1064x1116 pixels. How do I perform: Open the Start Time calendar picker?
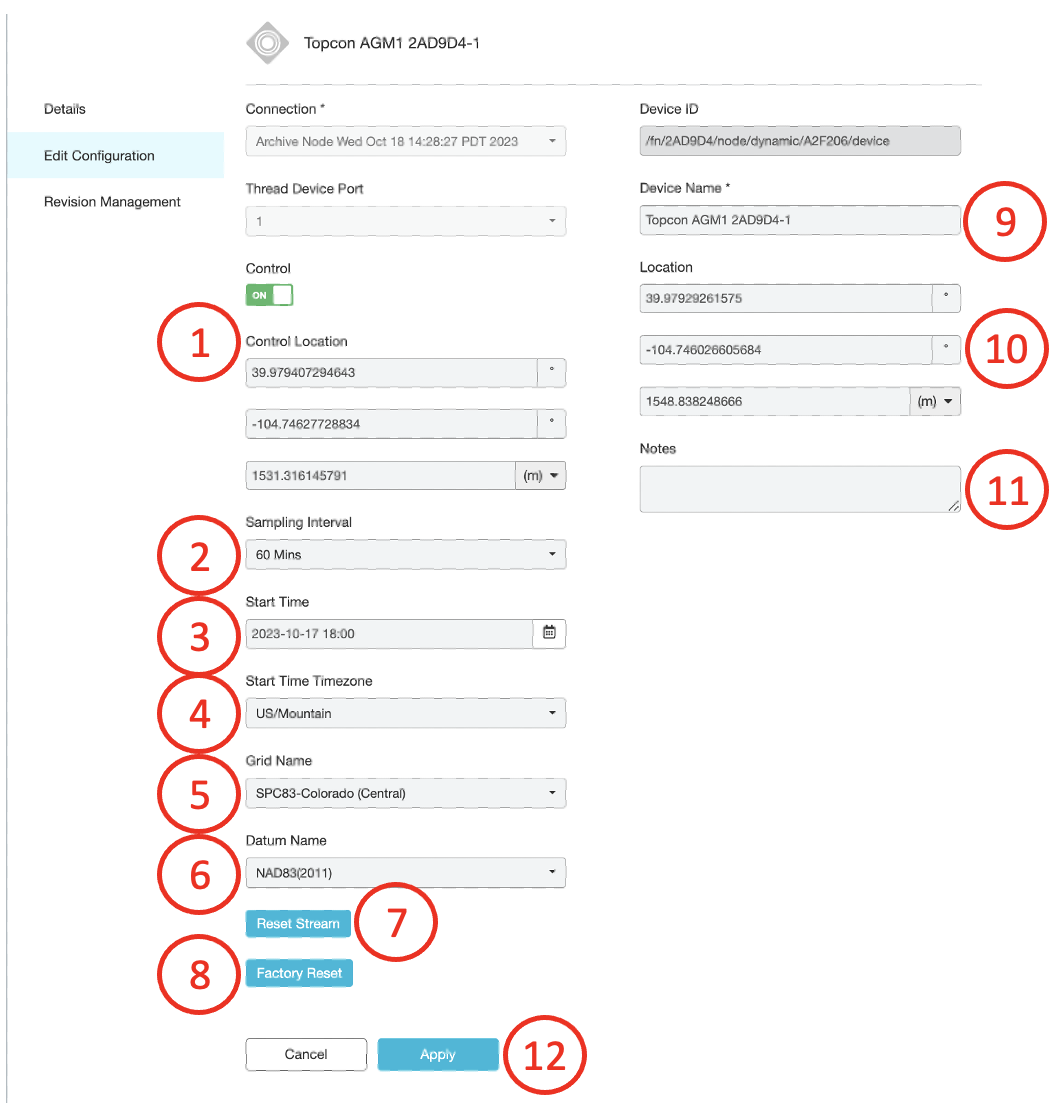click(x=549, y=633)
